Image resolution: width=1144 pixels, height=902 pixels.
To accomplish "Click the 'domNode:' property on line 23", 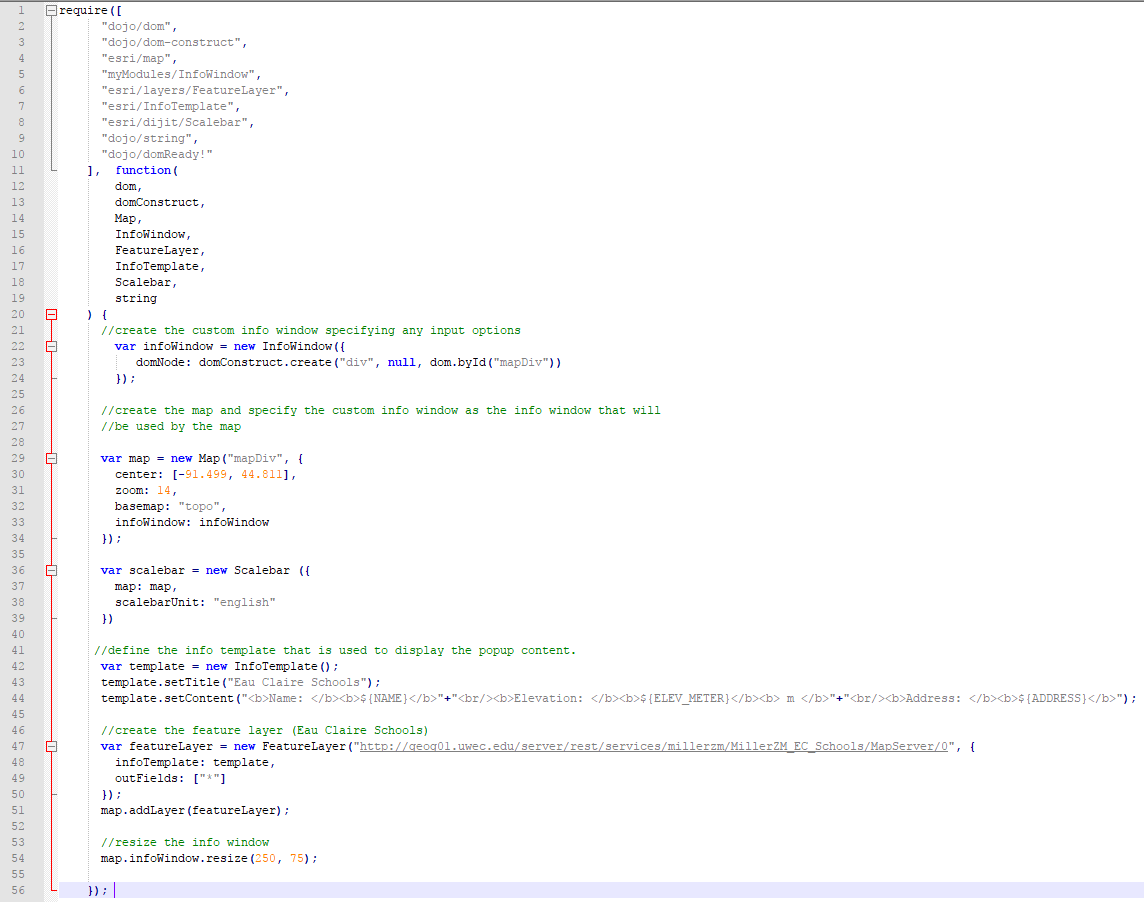I will 163,363.
